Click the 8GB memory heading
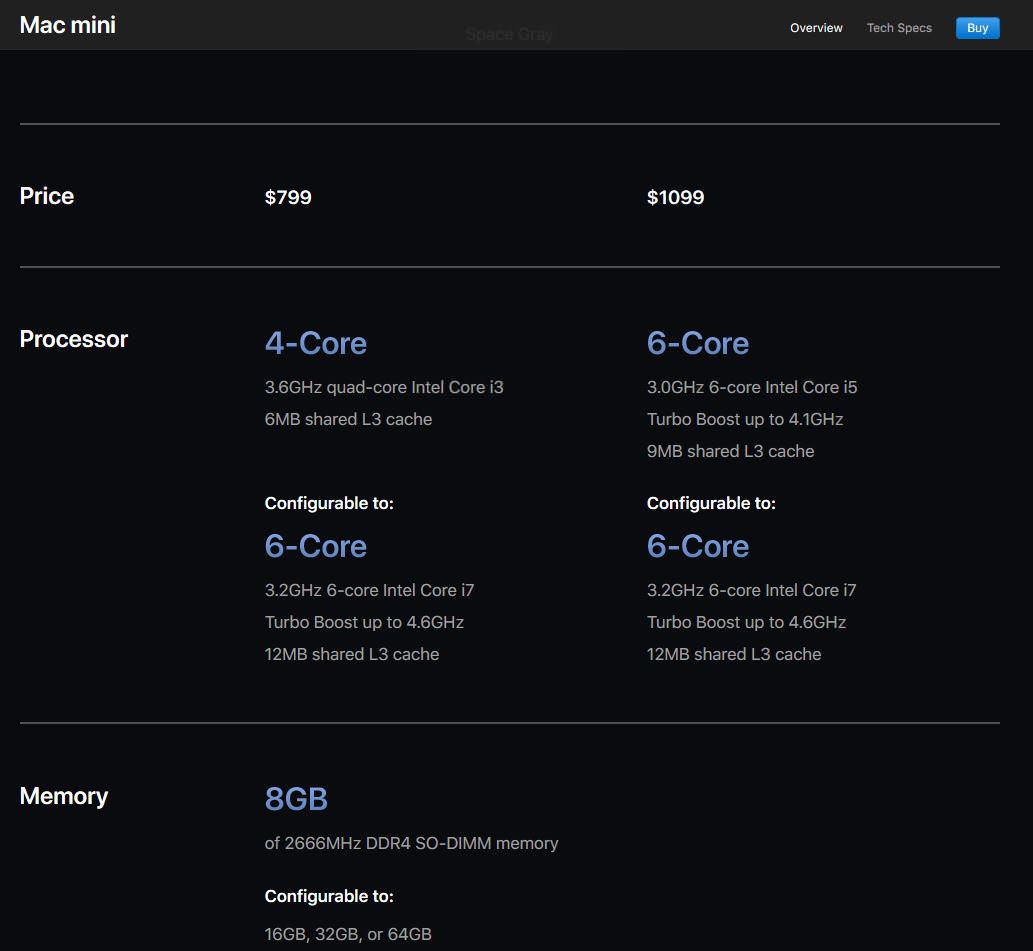Viewport: 1033px width, 951px height. coord(296,799)
